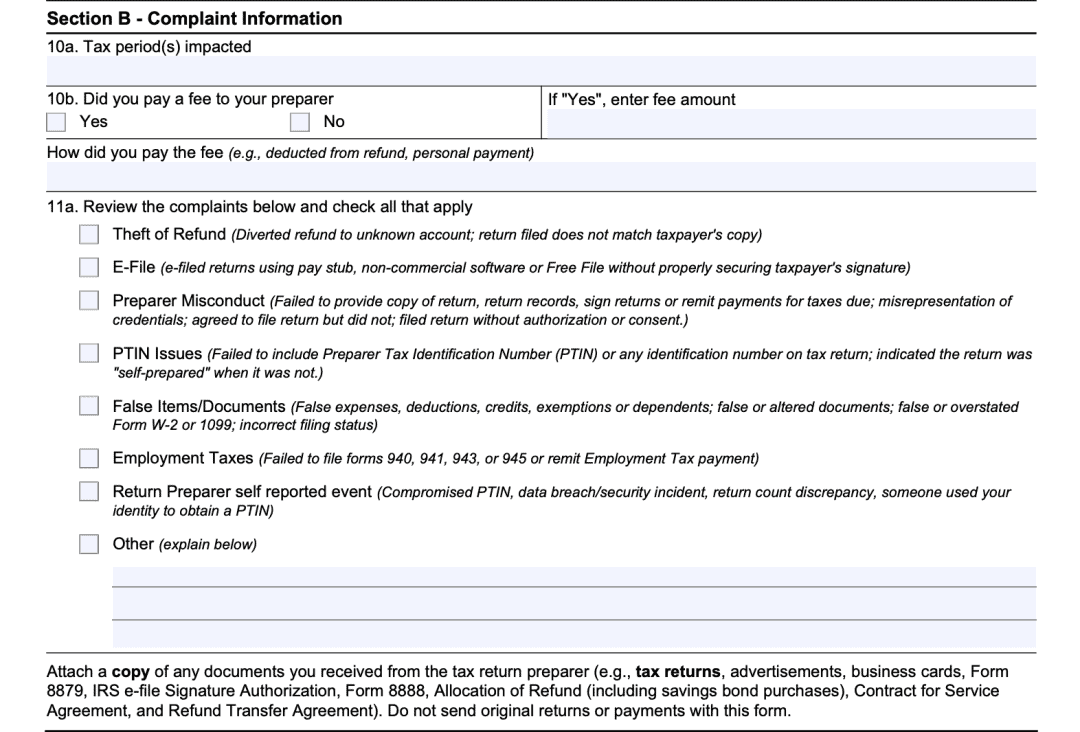1080x732 pixels.
Task: Check the Yes box for question 10b
Action: tap(56, 121)
